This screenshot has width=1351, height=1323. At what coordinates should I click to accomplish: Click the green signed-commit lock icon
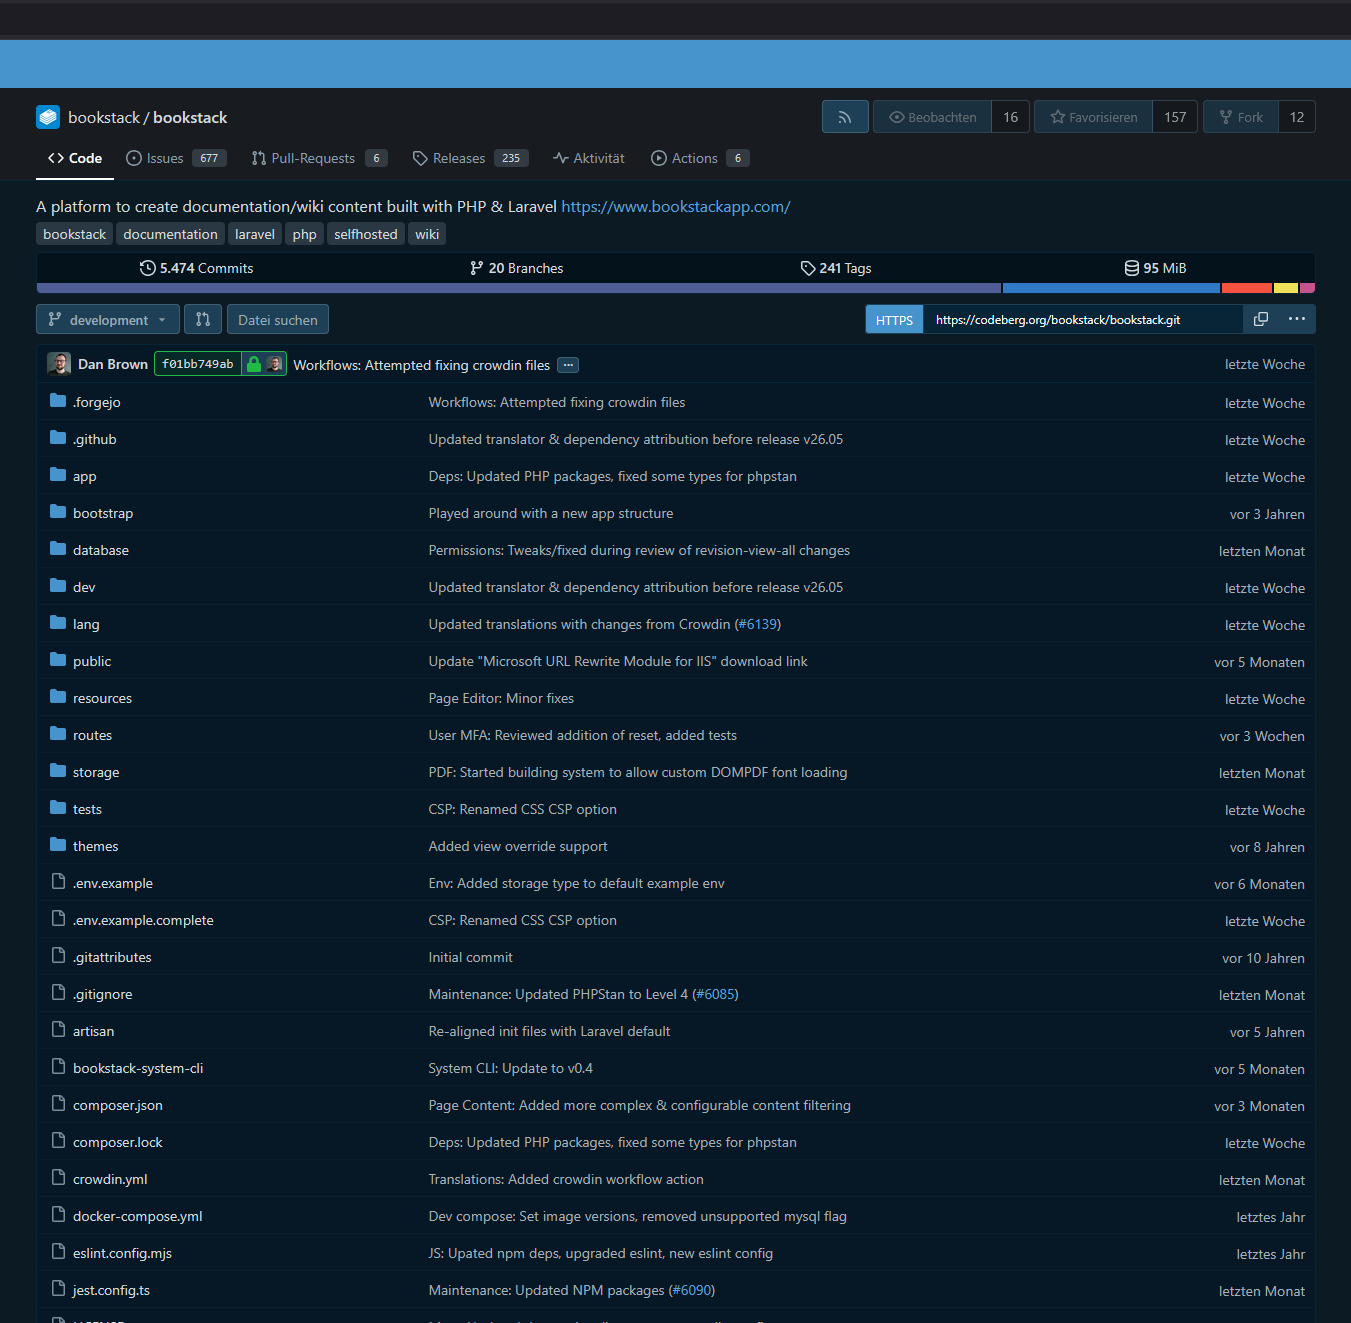coord(254,364)
